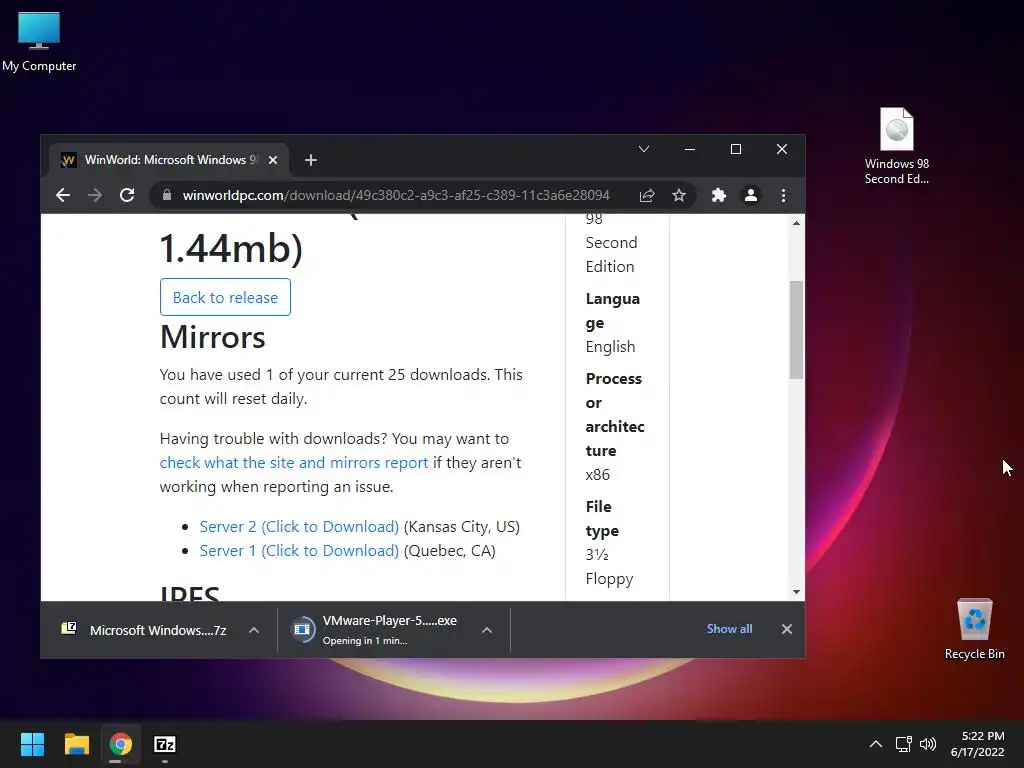Screen dimensions: 1024x768
Task: Reload the WinWorld page
Action: point(127,195)
